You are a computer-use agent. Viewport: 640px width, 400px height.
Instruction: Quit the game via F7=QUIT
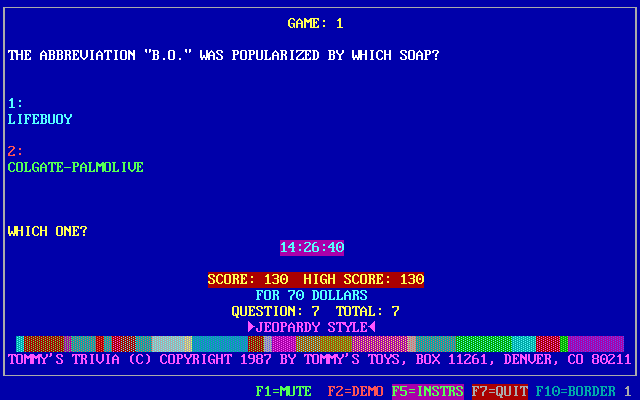click(x=500, y=391)
